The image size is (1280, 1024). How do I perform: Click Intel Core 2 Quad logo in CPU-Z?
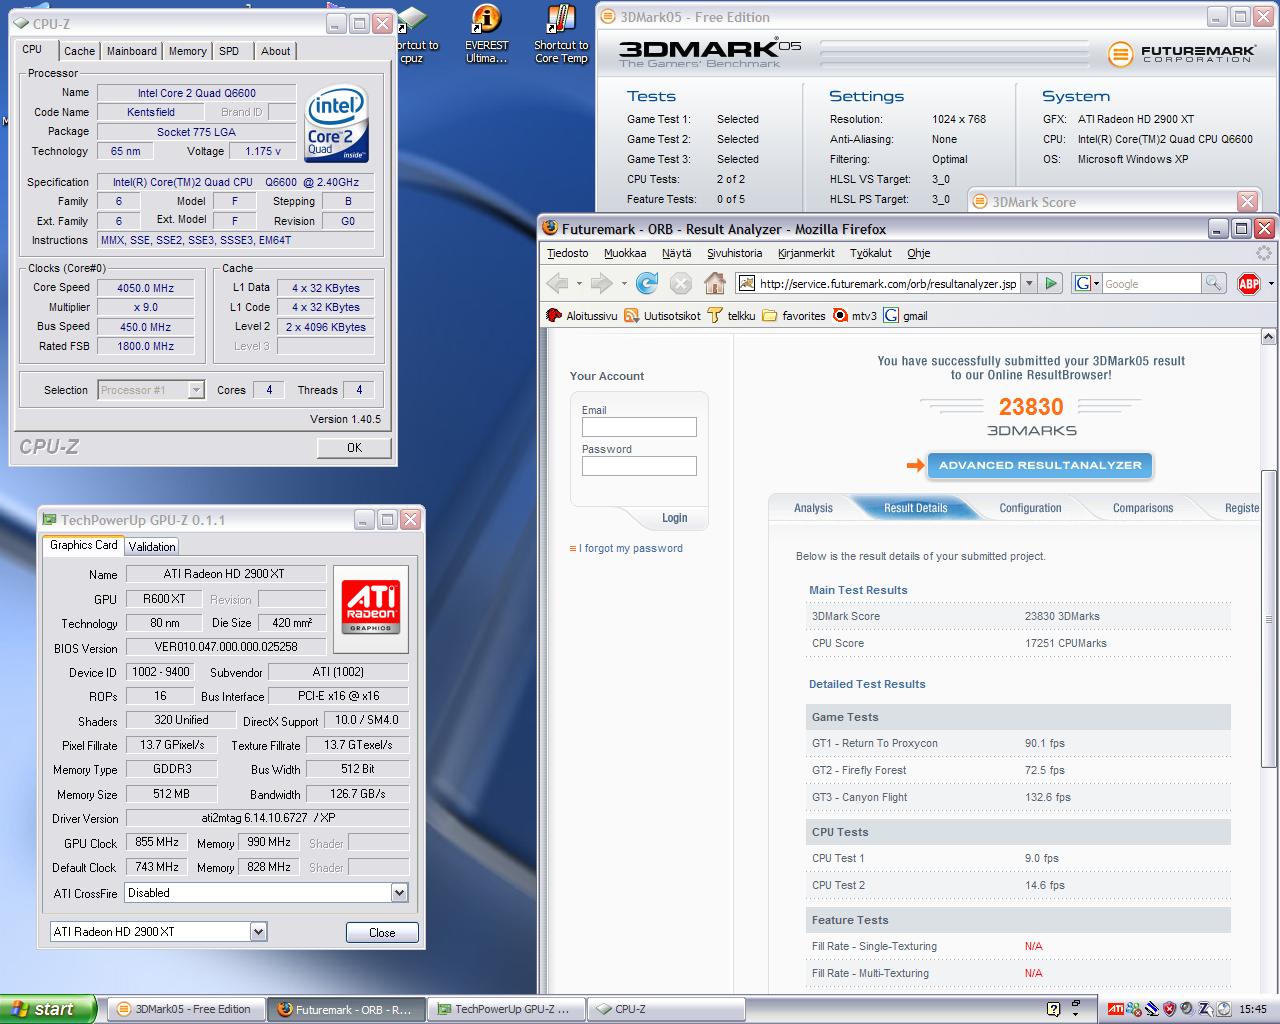(336, 124)
